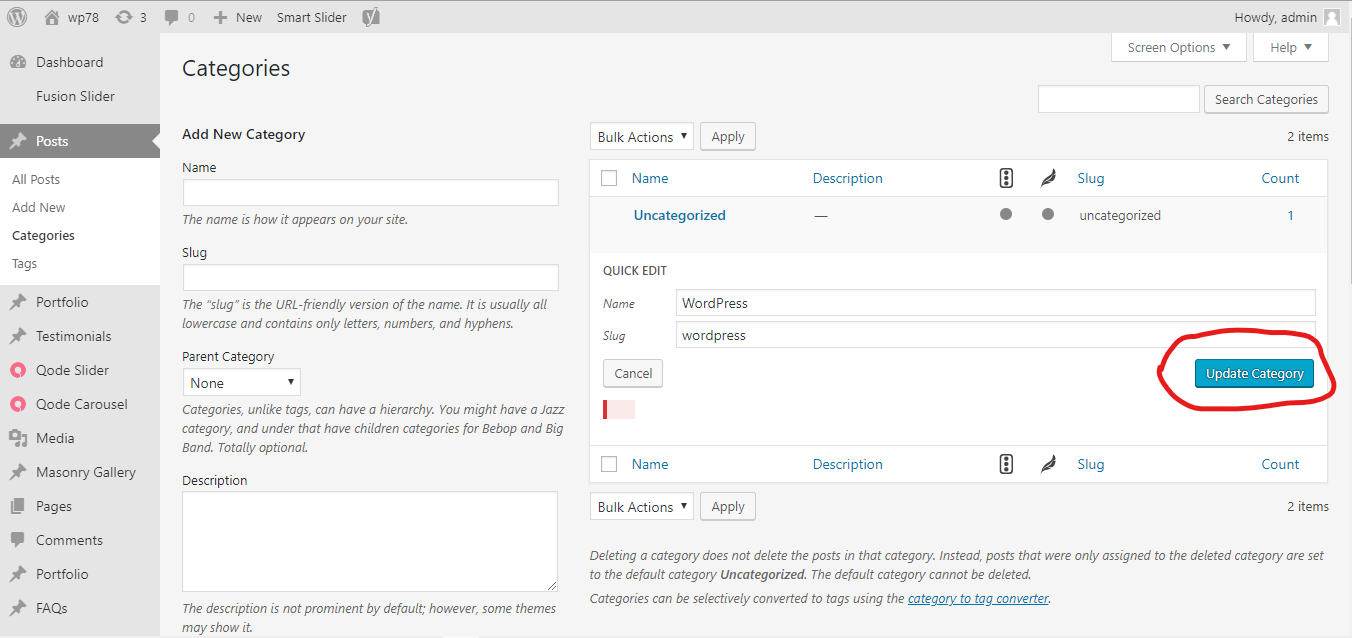Screen dimensions: 1352x638
Task: Sort by readability feather icon in header
Action: tap(1048, 178)
